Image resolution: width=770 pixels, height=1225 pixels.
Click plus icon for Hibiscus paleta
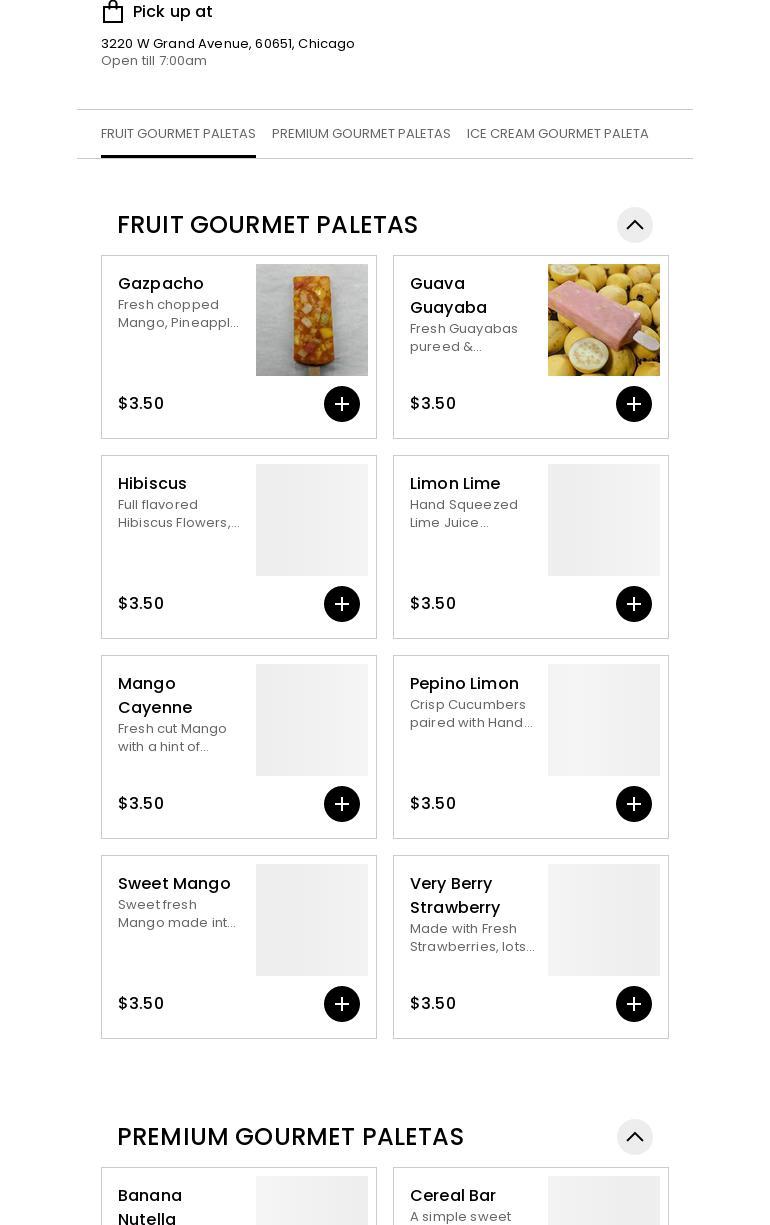point(342,604)
